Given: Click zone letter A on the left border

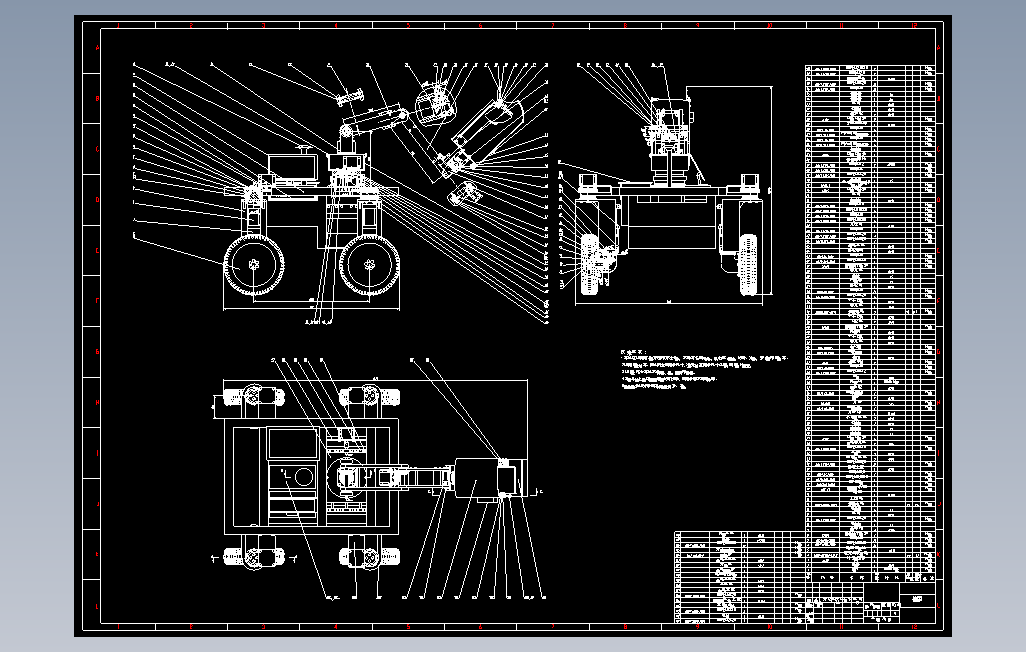Looking at the screenshot, I should pos(97,48).
